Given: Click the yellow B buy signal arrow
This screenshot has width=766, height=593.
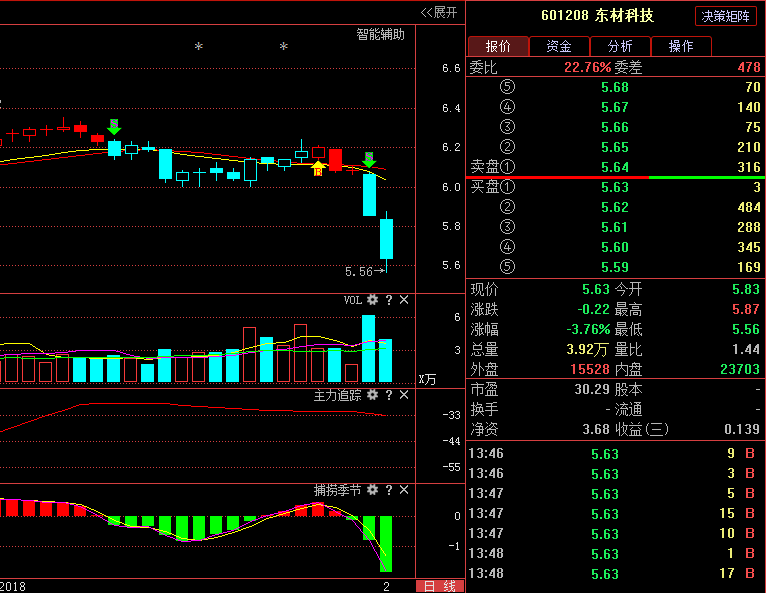Looking at the screenshot, I should (318, 168).
